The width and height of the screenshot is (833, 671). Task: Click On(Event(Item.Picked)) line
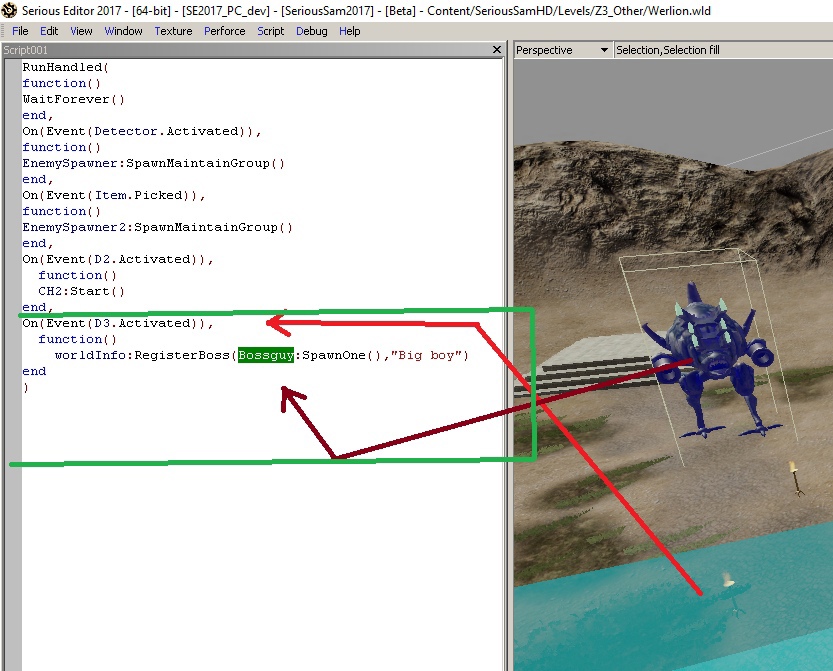pos(114,195)
